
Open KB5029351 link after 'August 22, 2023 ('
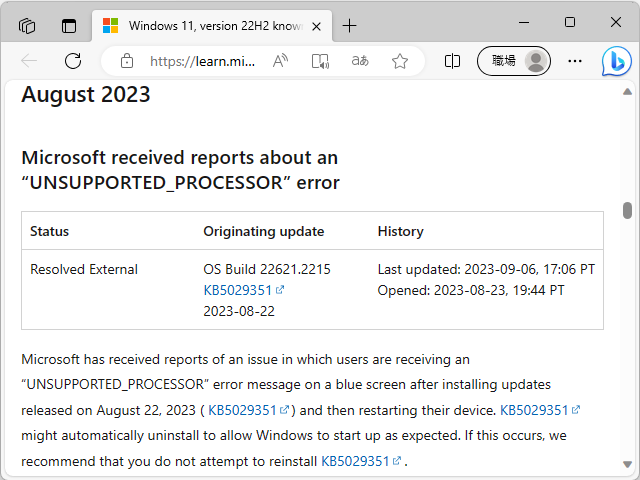point(249,410)
